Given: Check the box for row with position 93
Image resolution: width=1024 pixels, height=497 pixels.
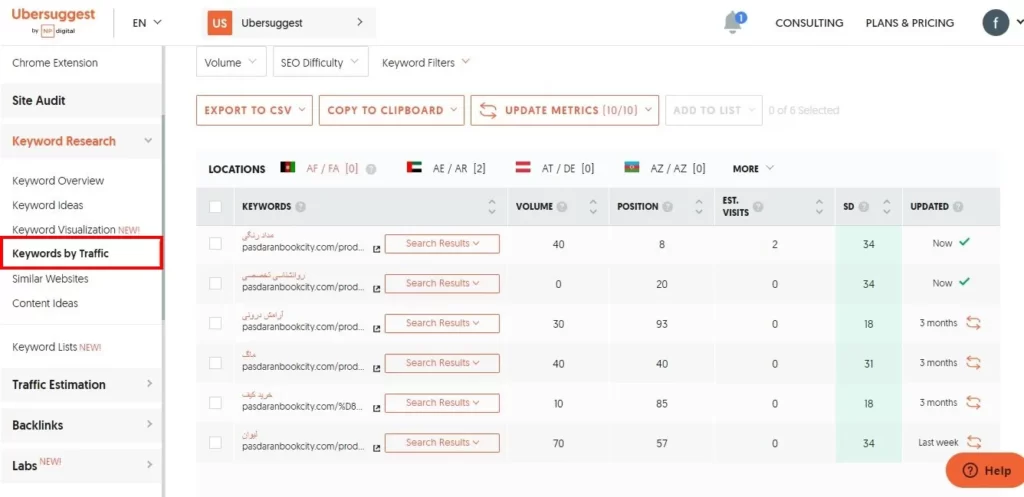Looking at the screenshot, I should [216, 323].
